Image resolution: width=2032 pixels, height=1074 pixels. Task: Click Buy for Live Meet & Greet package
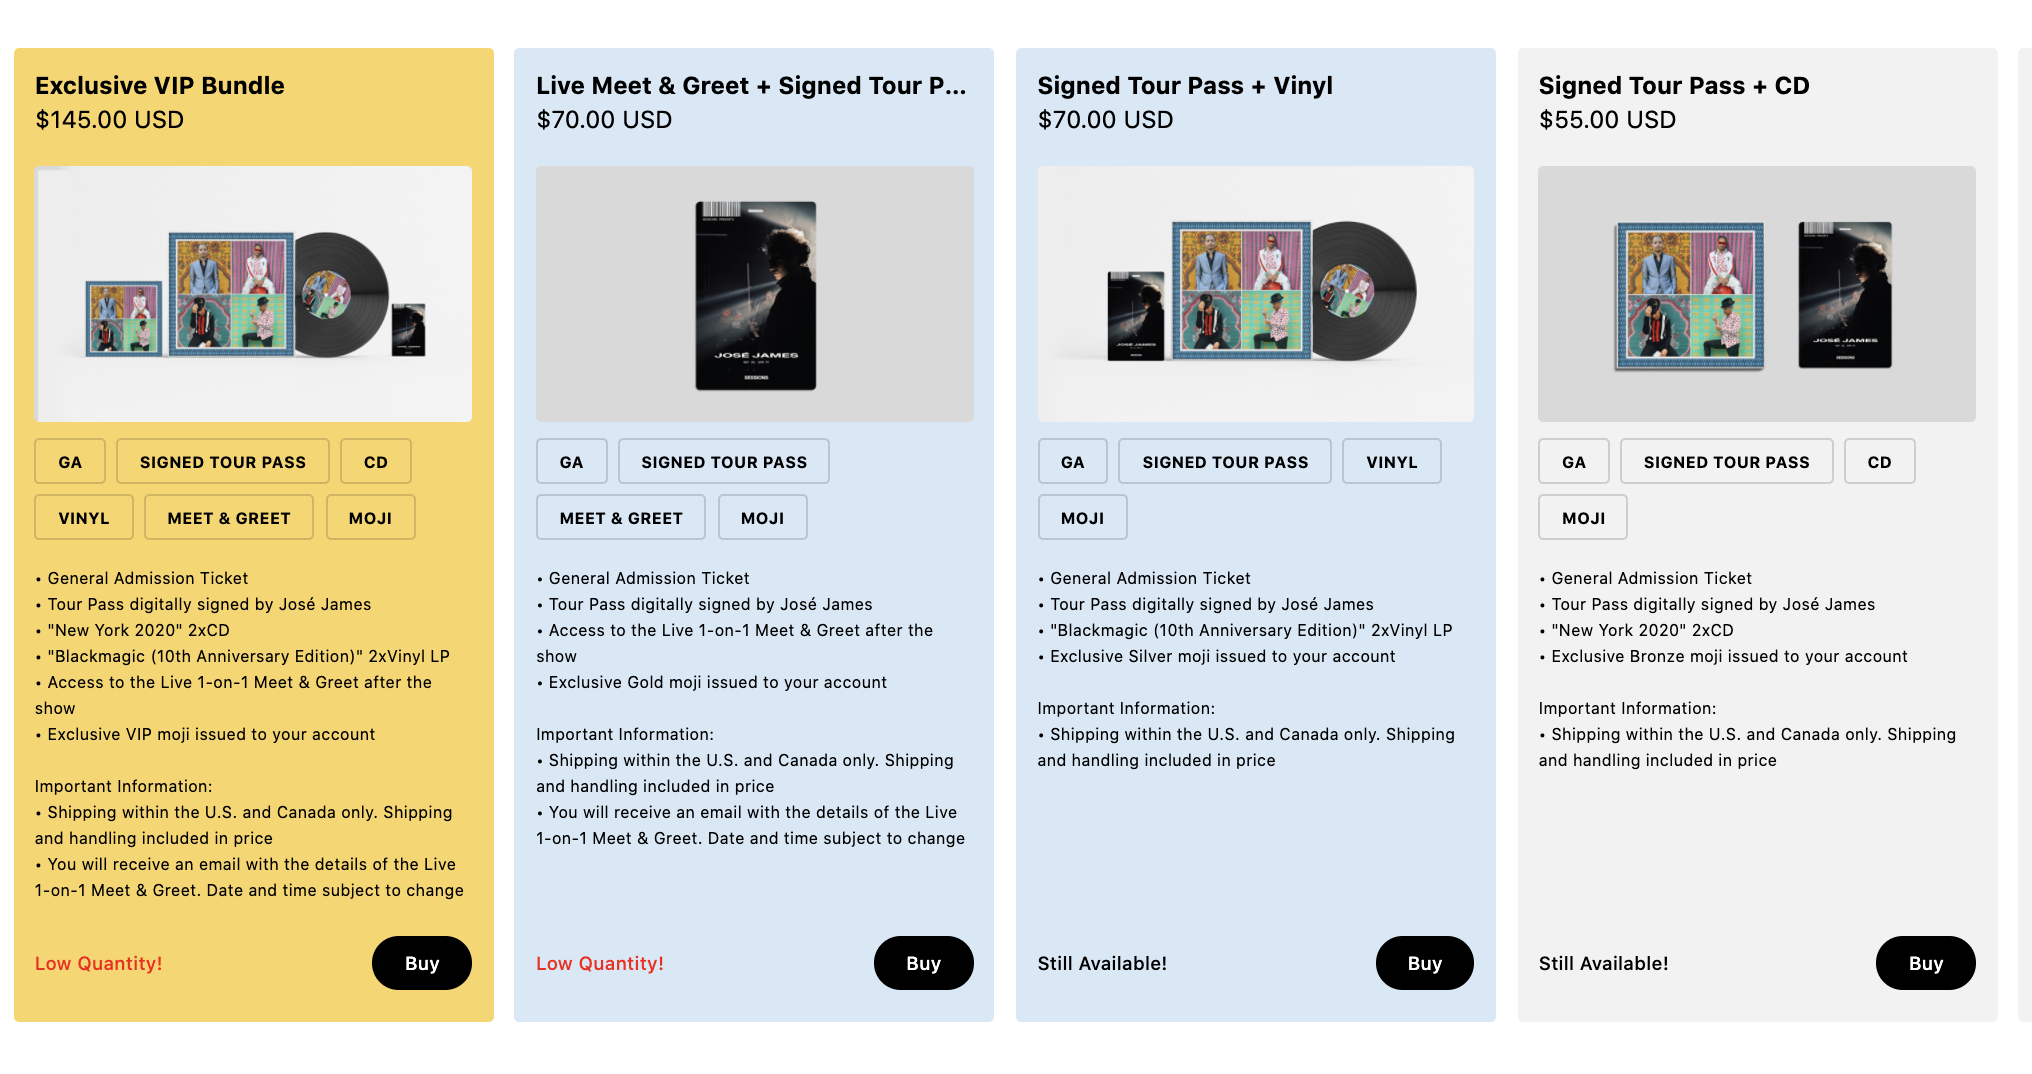point(923,963)
